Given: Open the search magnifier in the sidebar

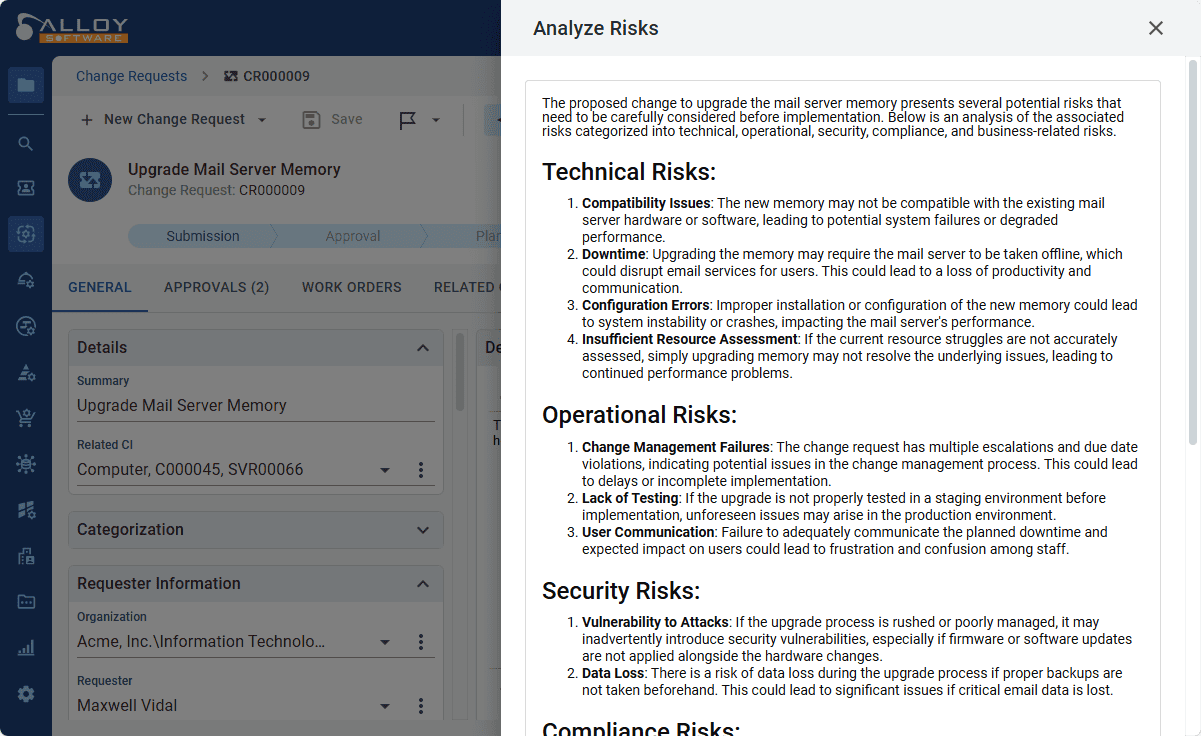Looking at the screenshot, I should point(26,144).
